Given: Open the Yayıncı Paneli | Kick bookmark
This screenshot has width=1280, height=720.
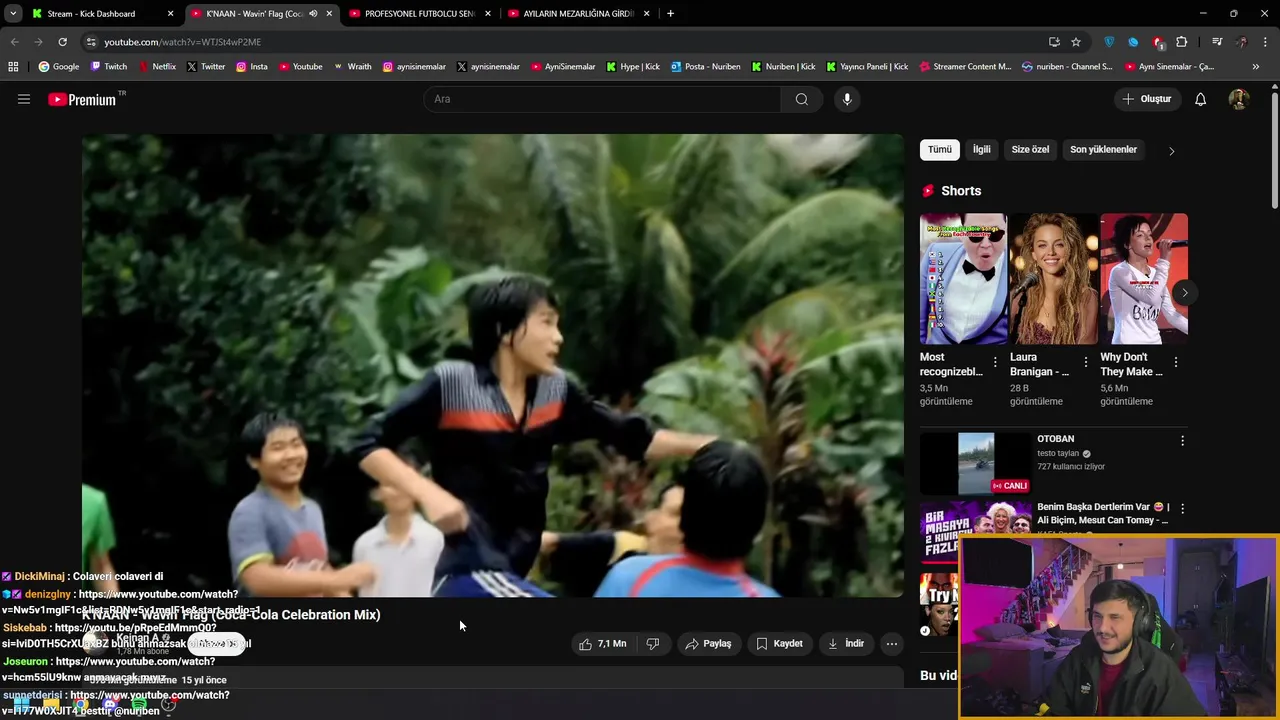Looking at the screenshot, I should (867, 67).
